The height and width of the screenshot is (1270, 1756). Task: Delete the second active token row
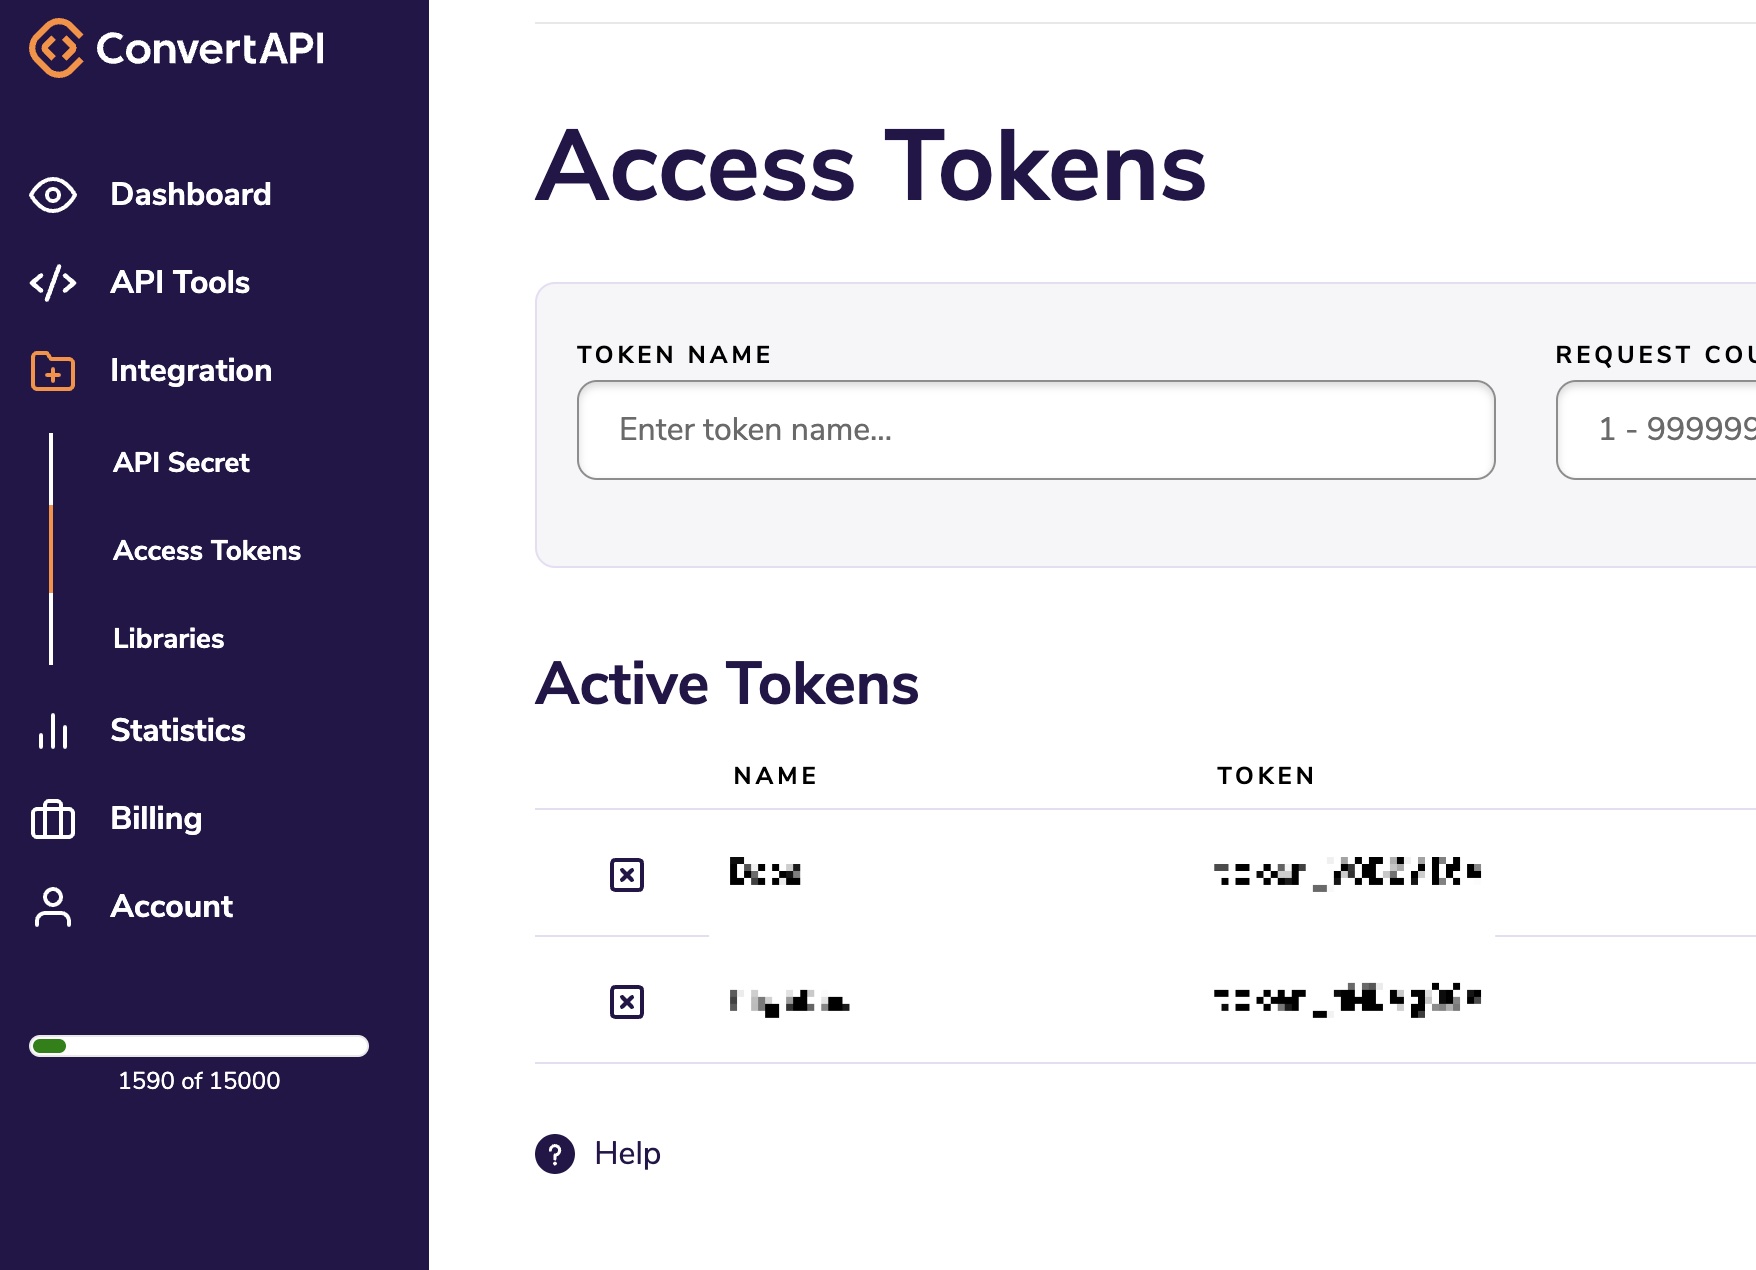[x=627, y=1001]
